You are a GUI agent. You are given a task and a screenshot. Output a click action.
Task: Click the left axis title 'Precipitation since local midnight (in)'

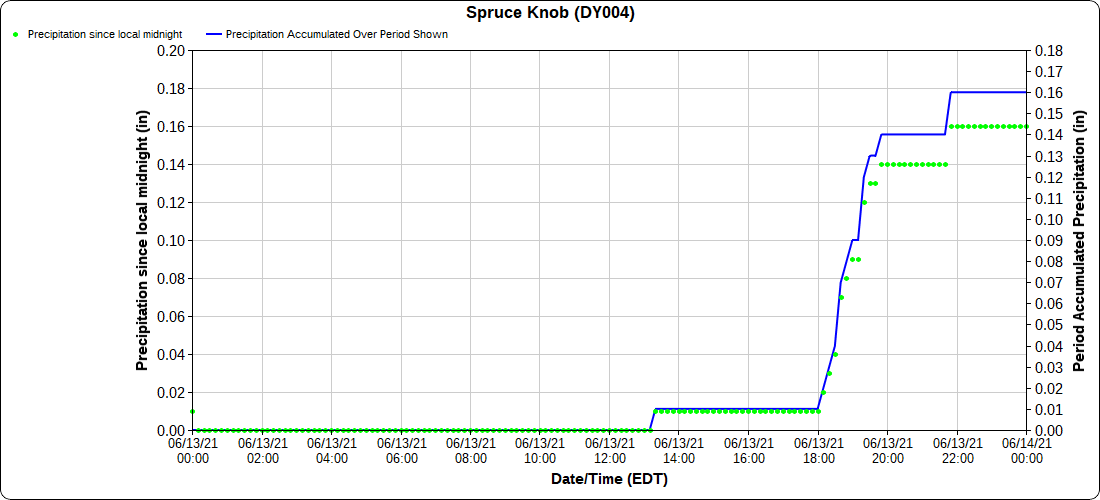142,240
